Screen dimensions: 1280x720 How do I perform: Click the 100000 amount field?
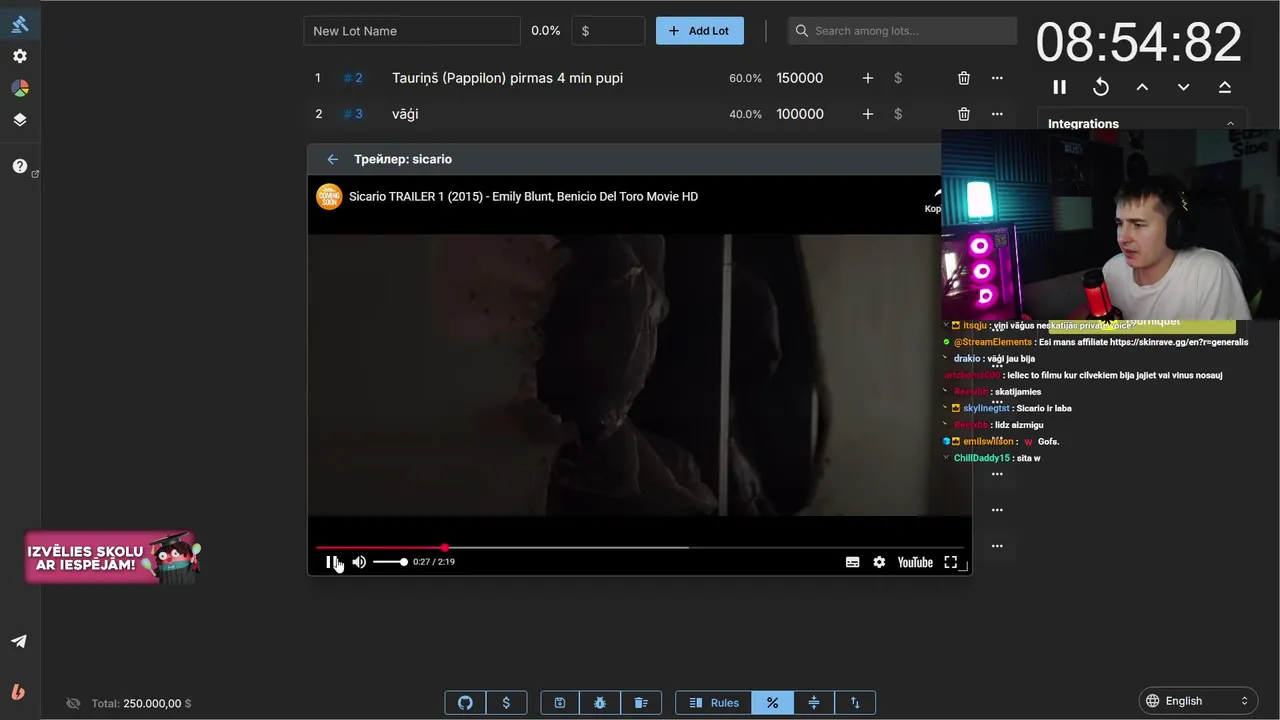tap(800, 114)
